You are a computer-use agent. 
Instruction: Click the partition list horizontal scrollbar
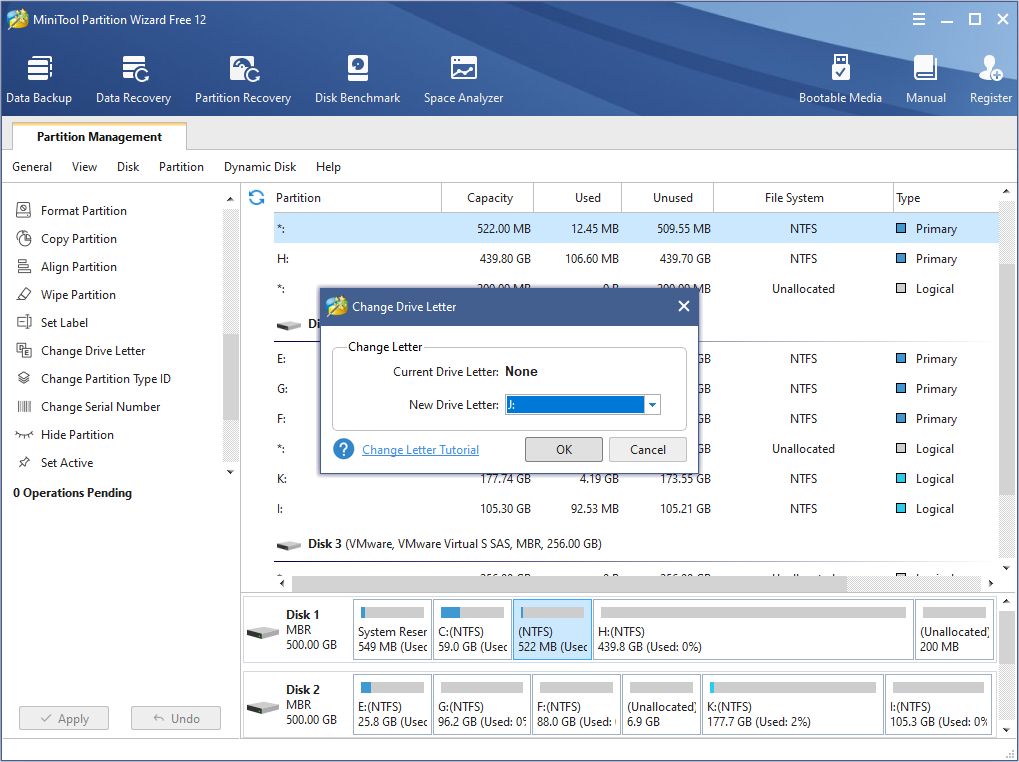pos(569,583)
